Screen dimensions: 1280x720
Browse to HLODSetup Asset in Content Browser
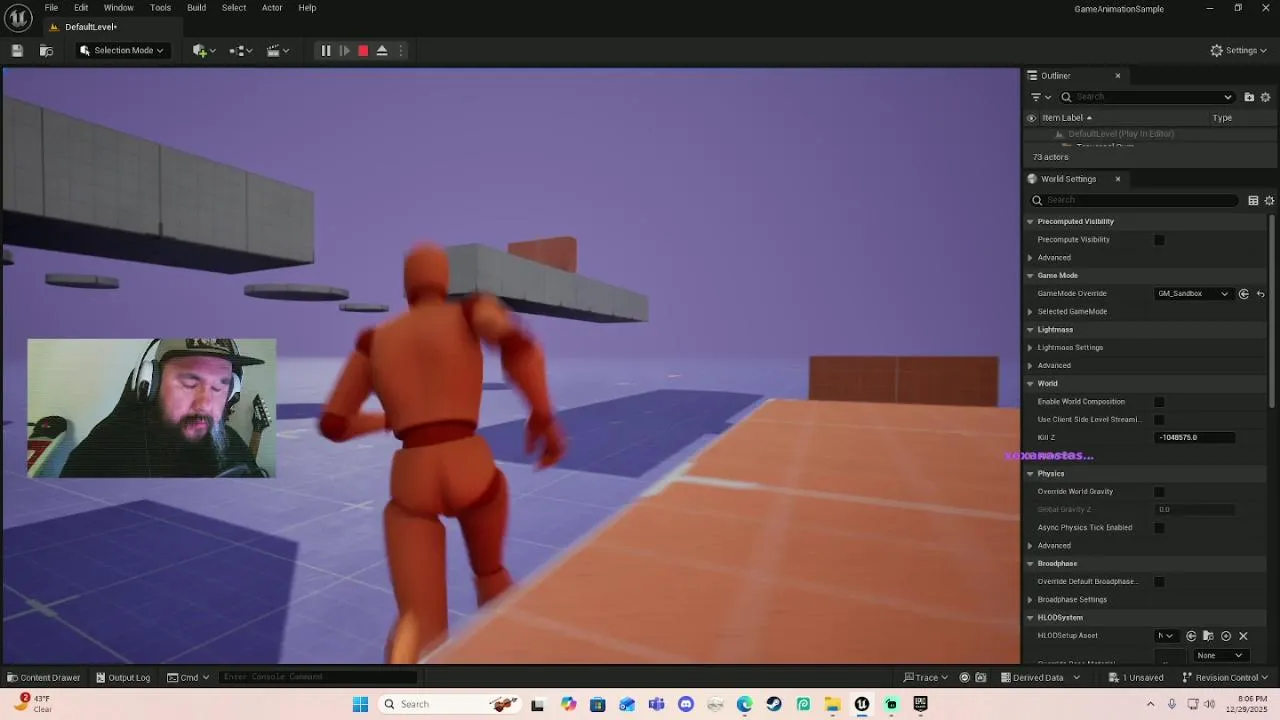tap(1208, 636)
